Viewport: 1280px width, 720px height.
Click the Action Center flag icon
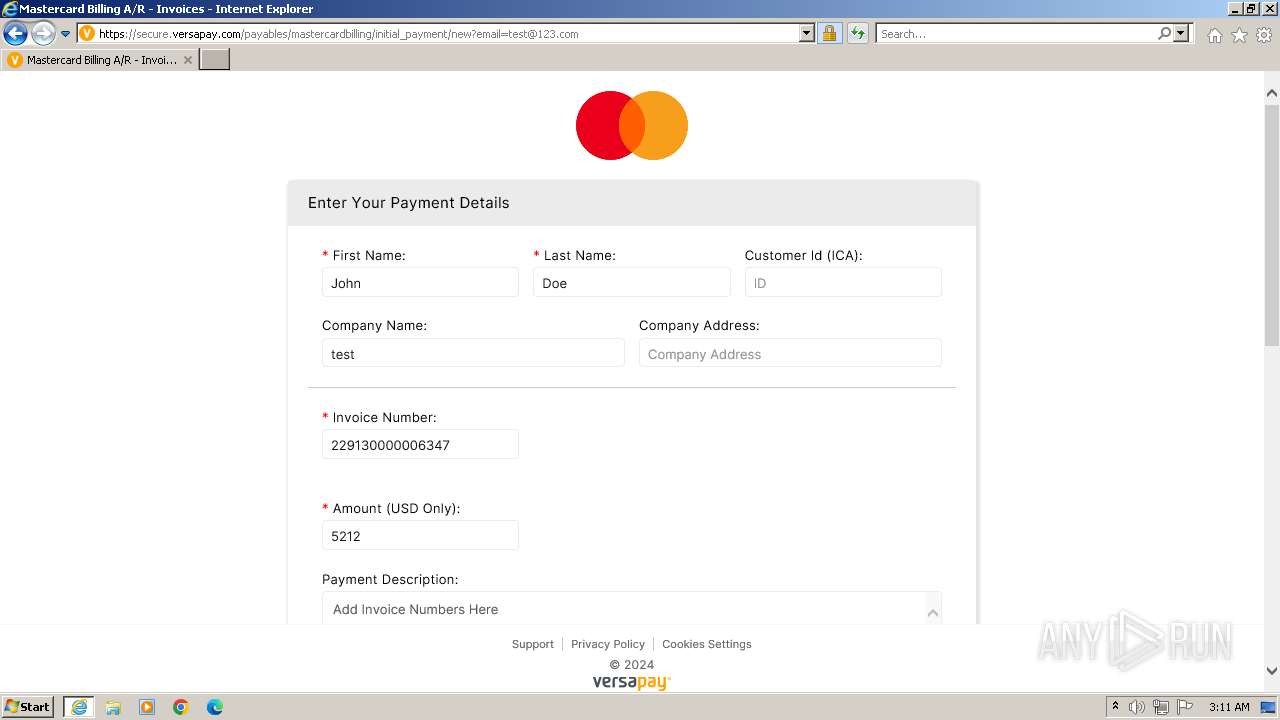[1185, 707]
